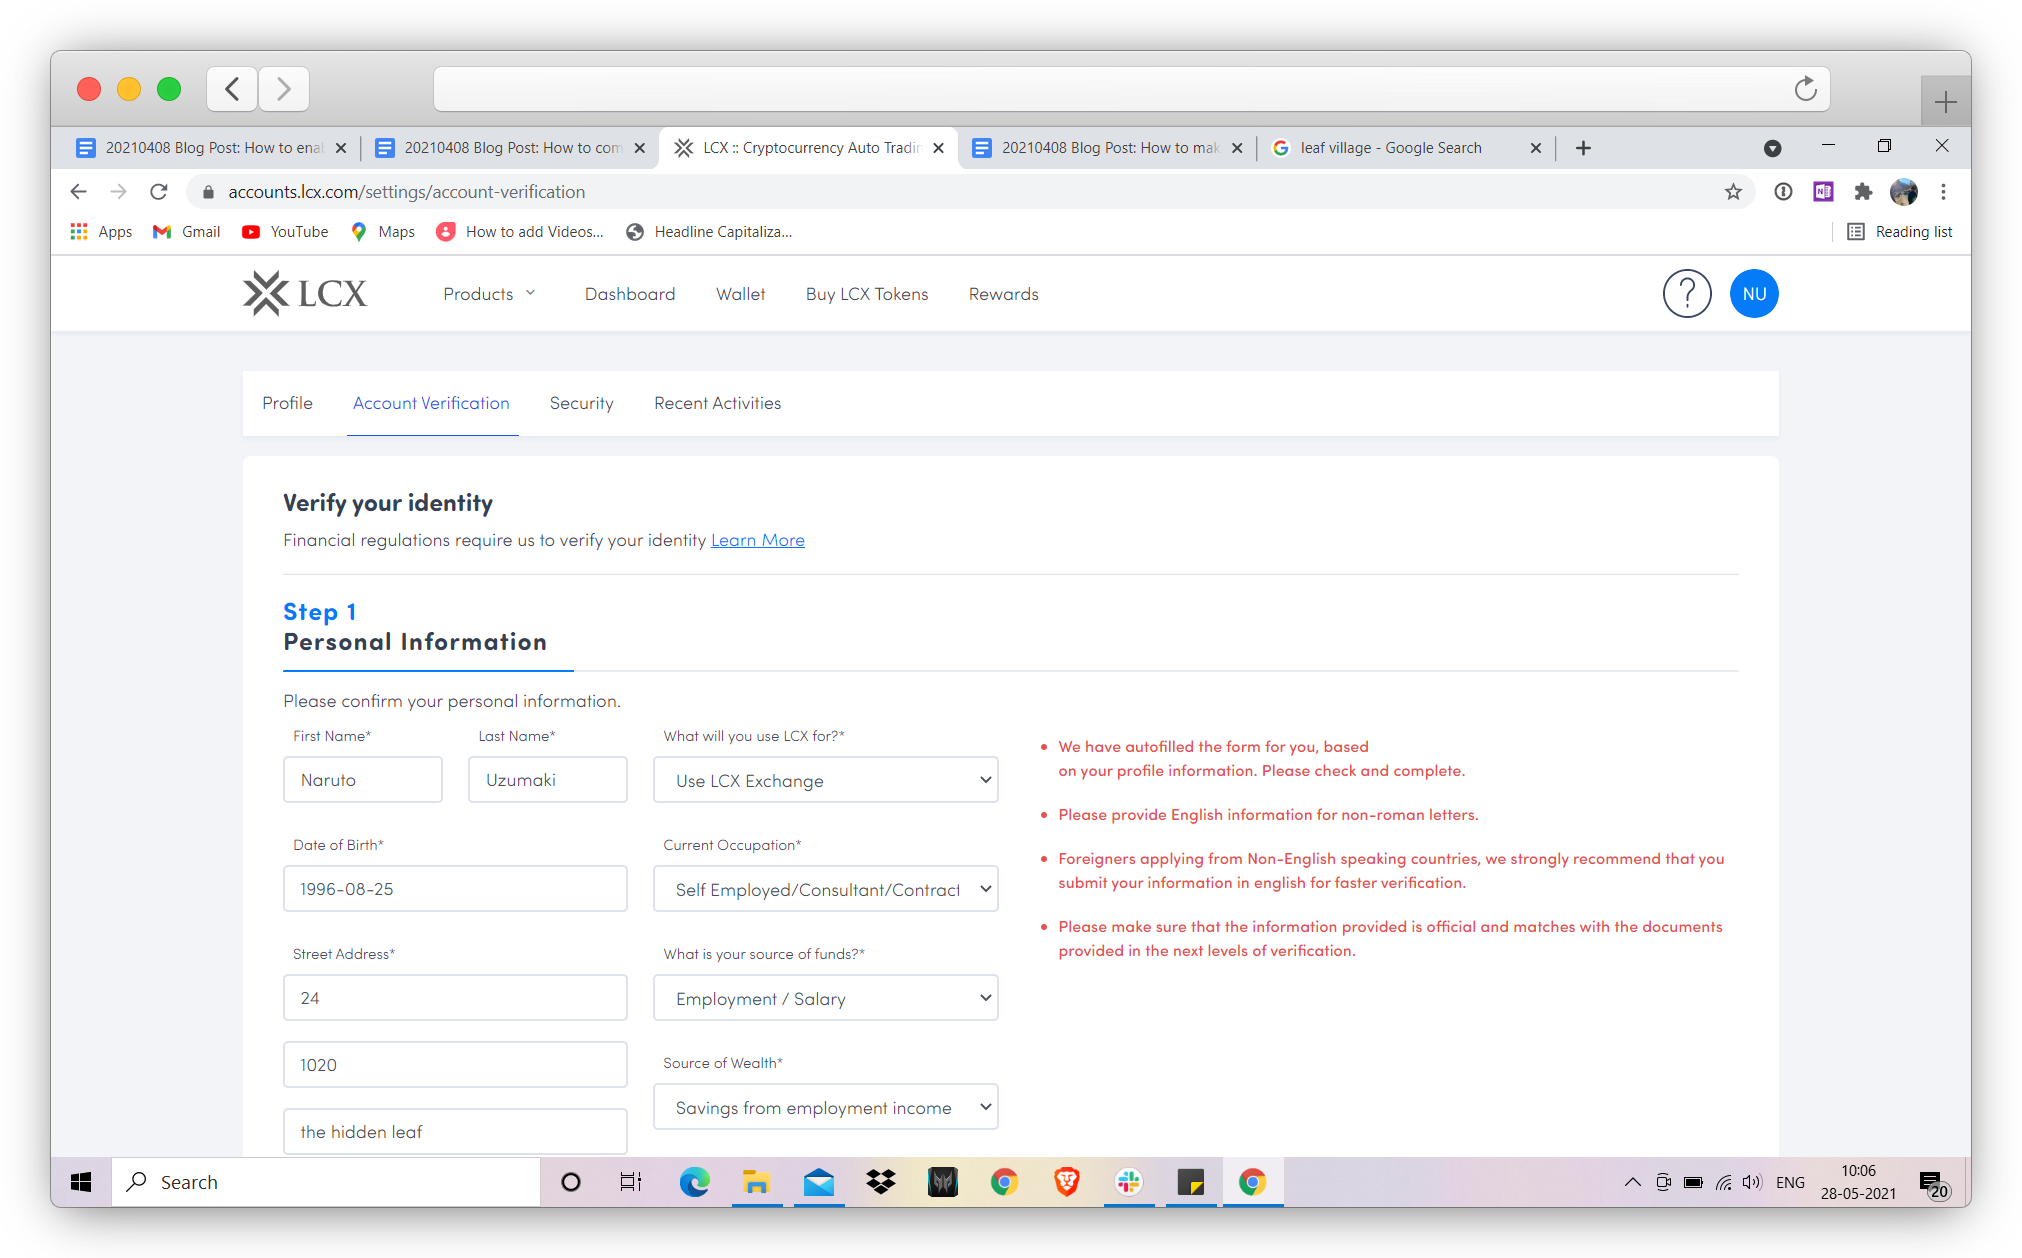Open Source of Wealth dropdown
Viewport: 2022px width, 1258px height.
825,1107
